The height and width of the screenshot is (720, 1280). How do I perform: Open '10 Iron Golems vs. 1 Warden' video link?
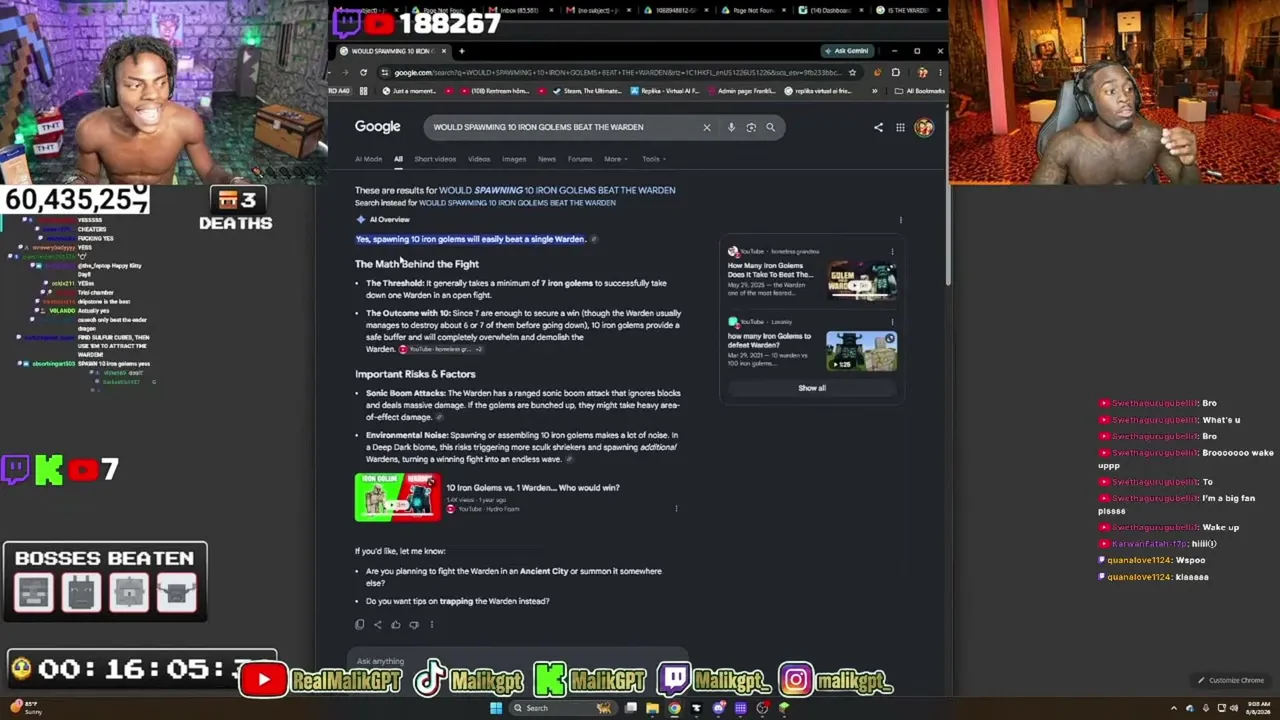coord(533,488)
